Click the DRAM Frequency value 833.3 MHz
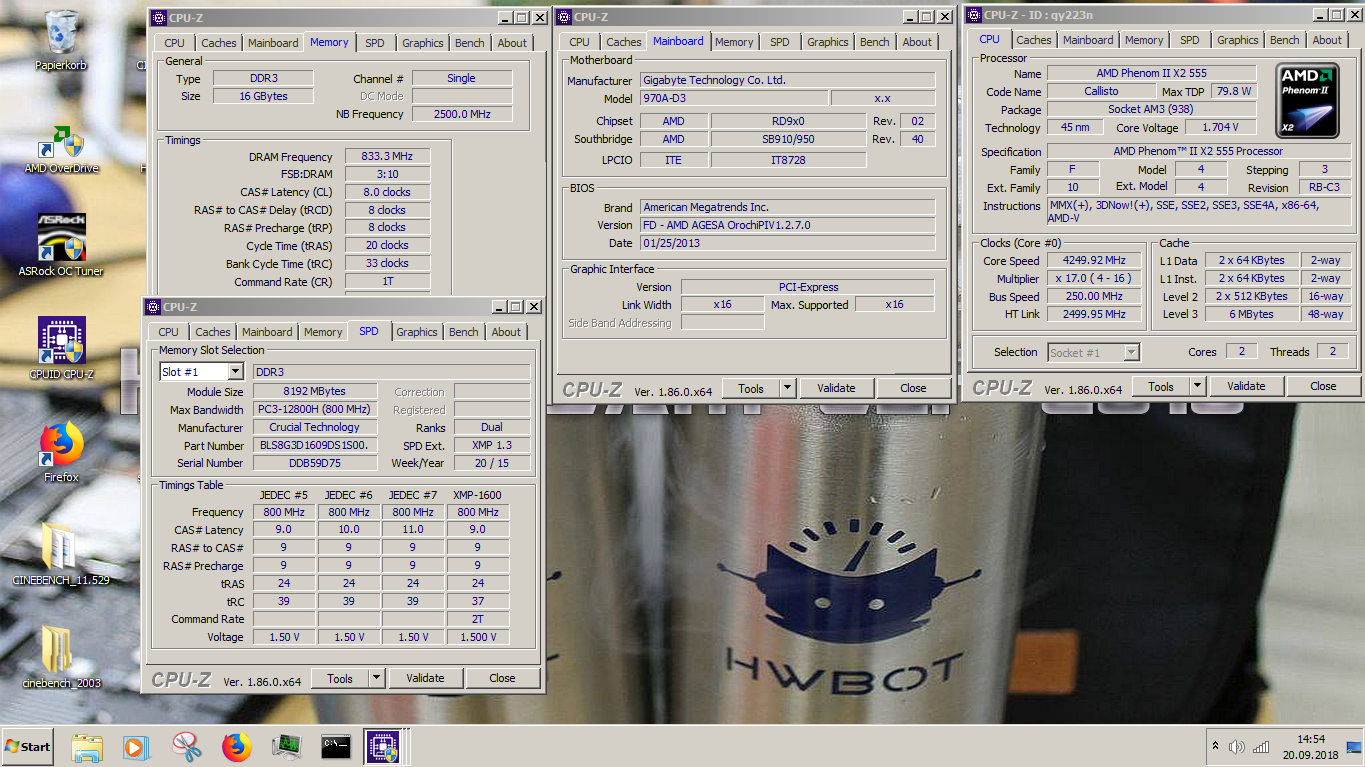1365x767 pixels. [x=388, y=157]
